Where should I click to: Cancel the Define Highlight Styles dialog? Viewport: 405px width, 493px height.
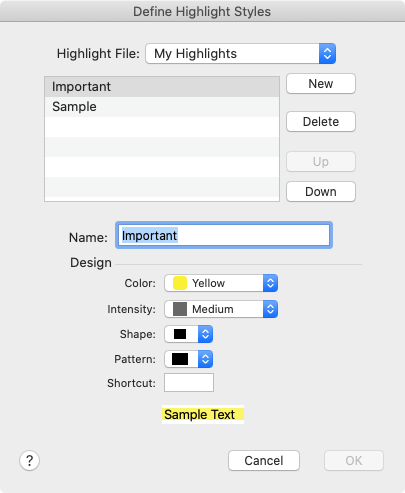click(x=264, y=461)
